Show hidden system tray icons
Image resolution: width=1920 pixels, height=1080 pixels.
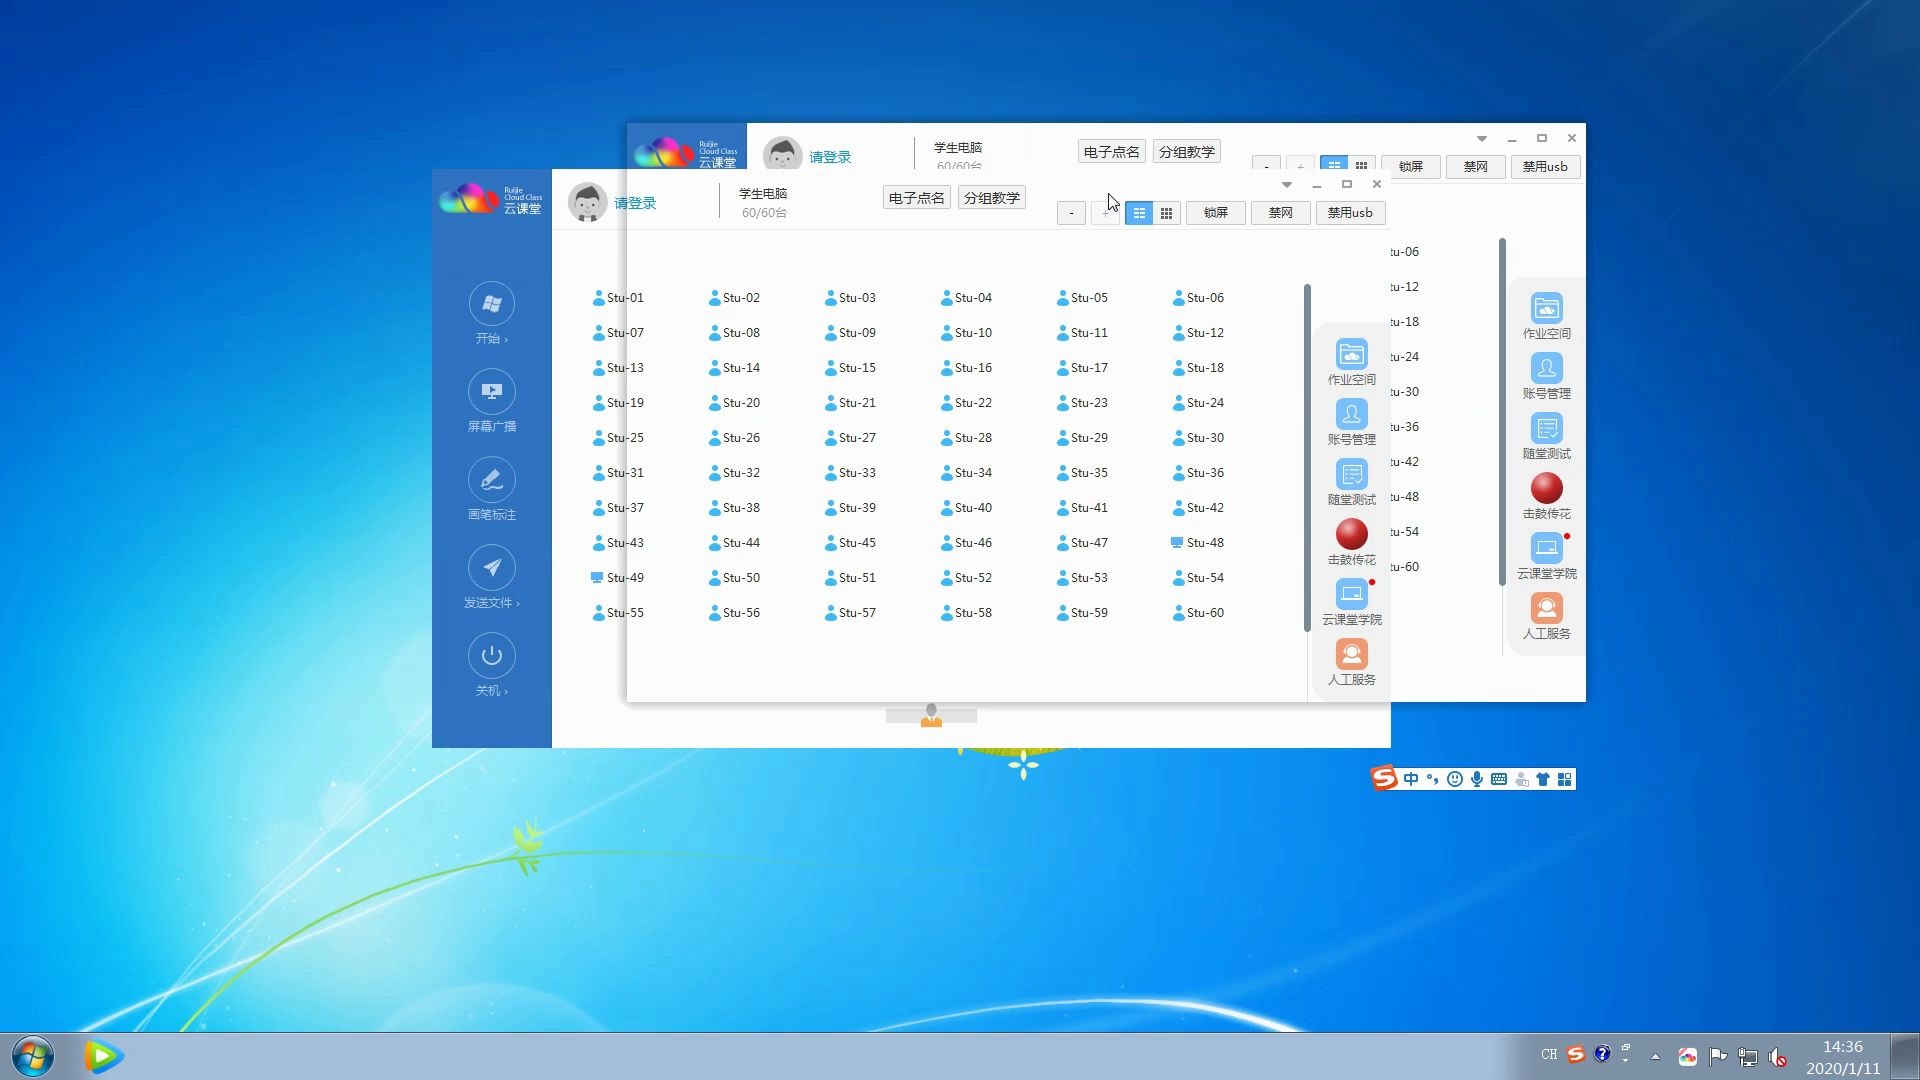1655,1056
